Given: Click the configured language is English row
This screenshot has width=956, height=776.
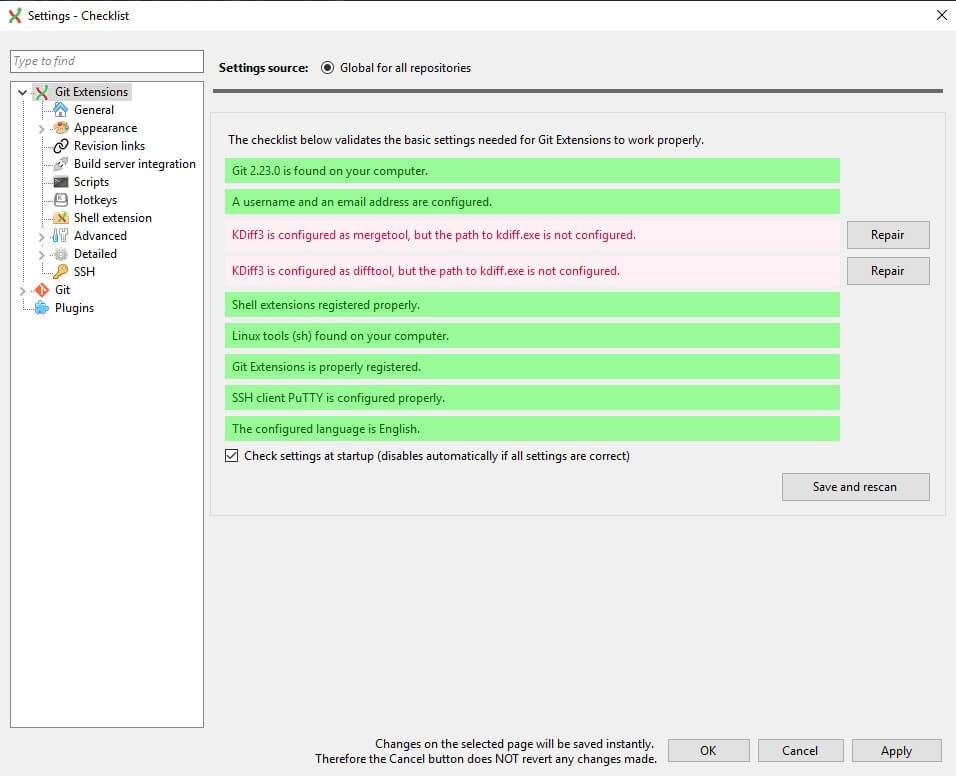Looking at the screenshot, I should [532, 429].
